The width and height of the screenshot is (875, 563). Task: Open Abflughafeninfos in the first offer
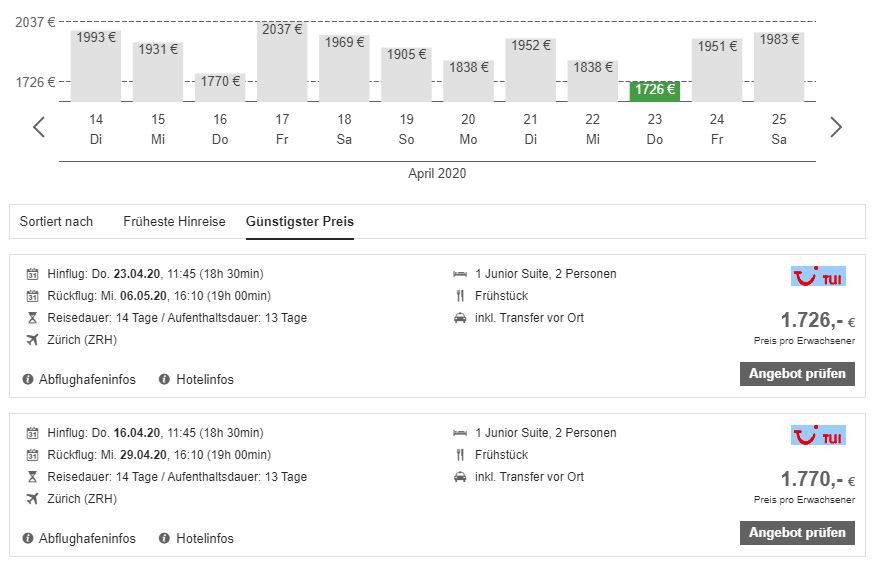(x=87, y=379)
